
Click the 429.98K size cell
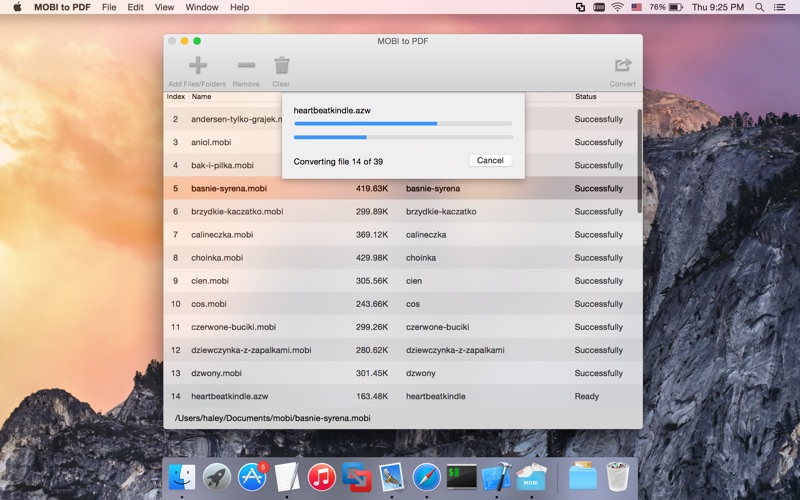372,258
